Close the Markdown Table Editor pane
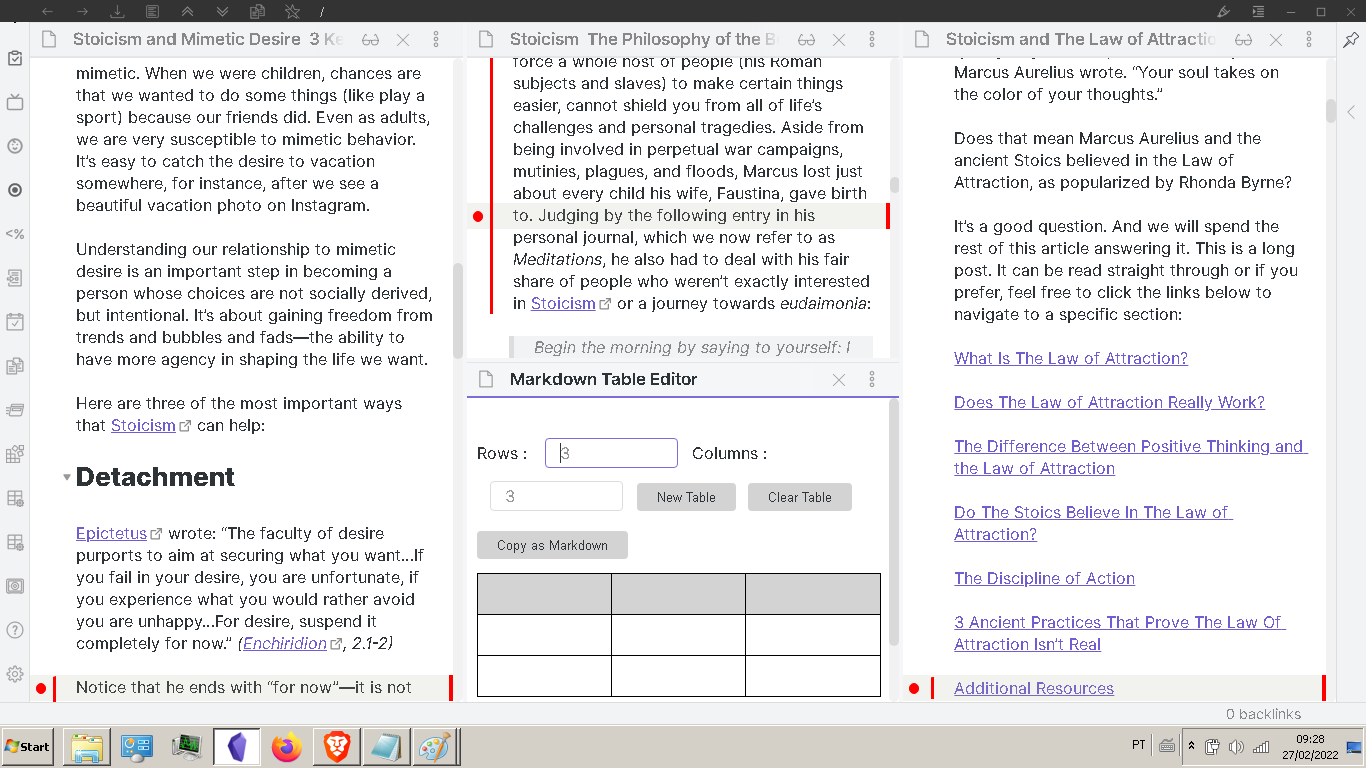The height and width of the screenshot is (768, 1366). [x=839, y=379]
